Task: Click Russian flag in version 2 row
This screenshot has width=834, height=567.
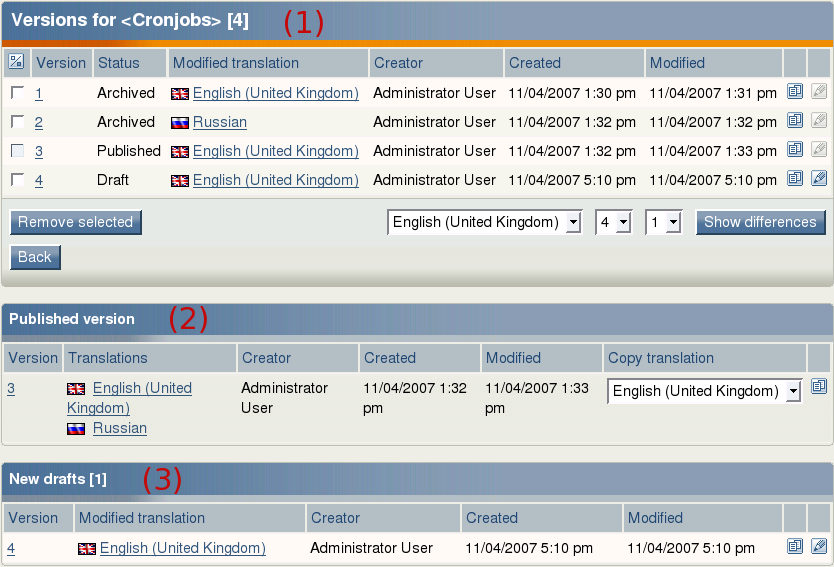Action: pos(180,123)
